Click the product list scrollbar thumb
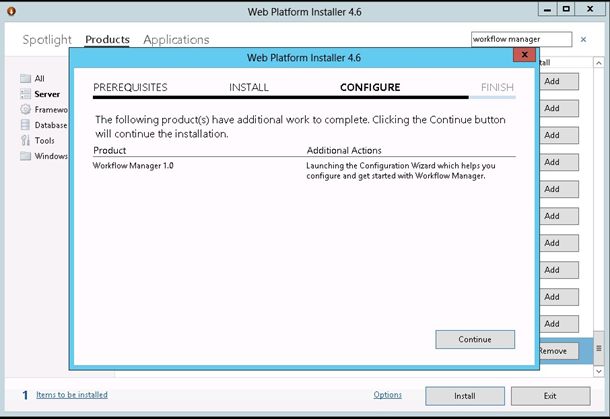This screenshot has width=610, height=419. coord(599,348)
